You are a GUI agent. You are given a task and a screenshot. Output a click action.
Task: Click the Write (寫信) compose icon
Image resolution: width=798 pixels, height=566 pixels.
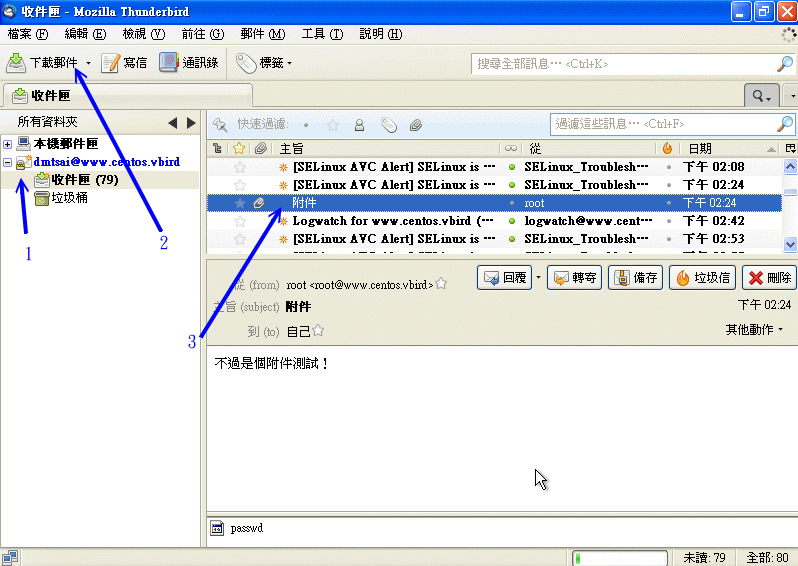110,63
